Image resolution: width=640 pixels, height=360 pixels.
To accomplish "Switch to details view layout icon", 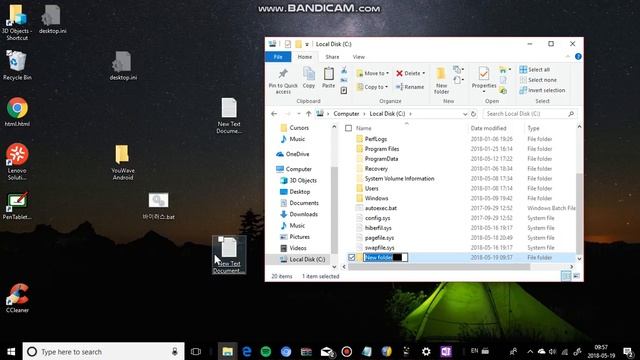I will coord(566,276).
